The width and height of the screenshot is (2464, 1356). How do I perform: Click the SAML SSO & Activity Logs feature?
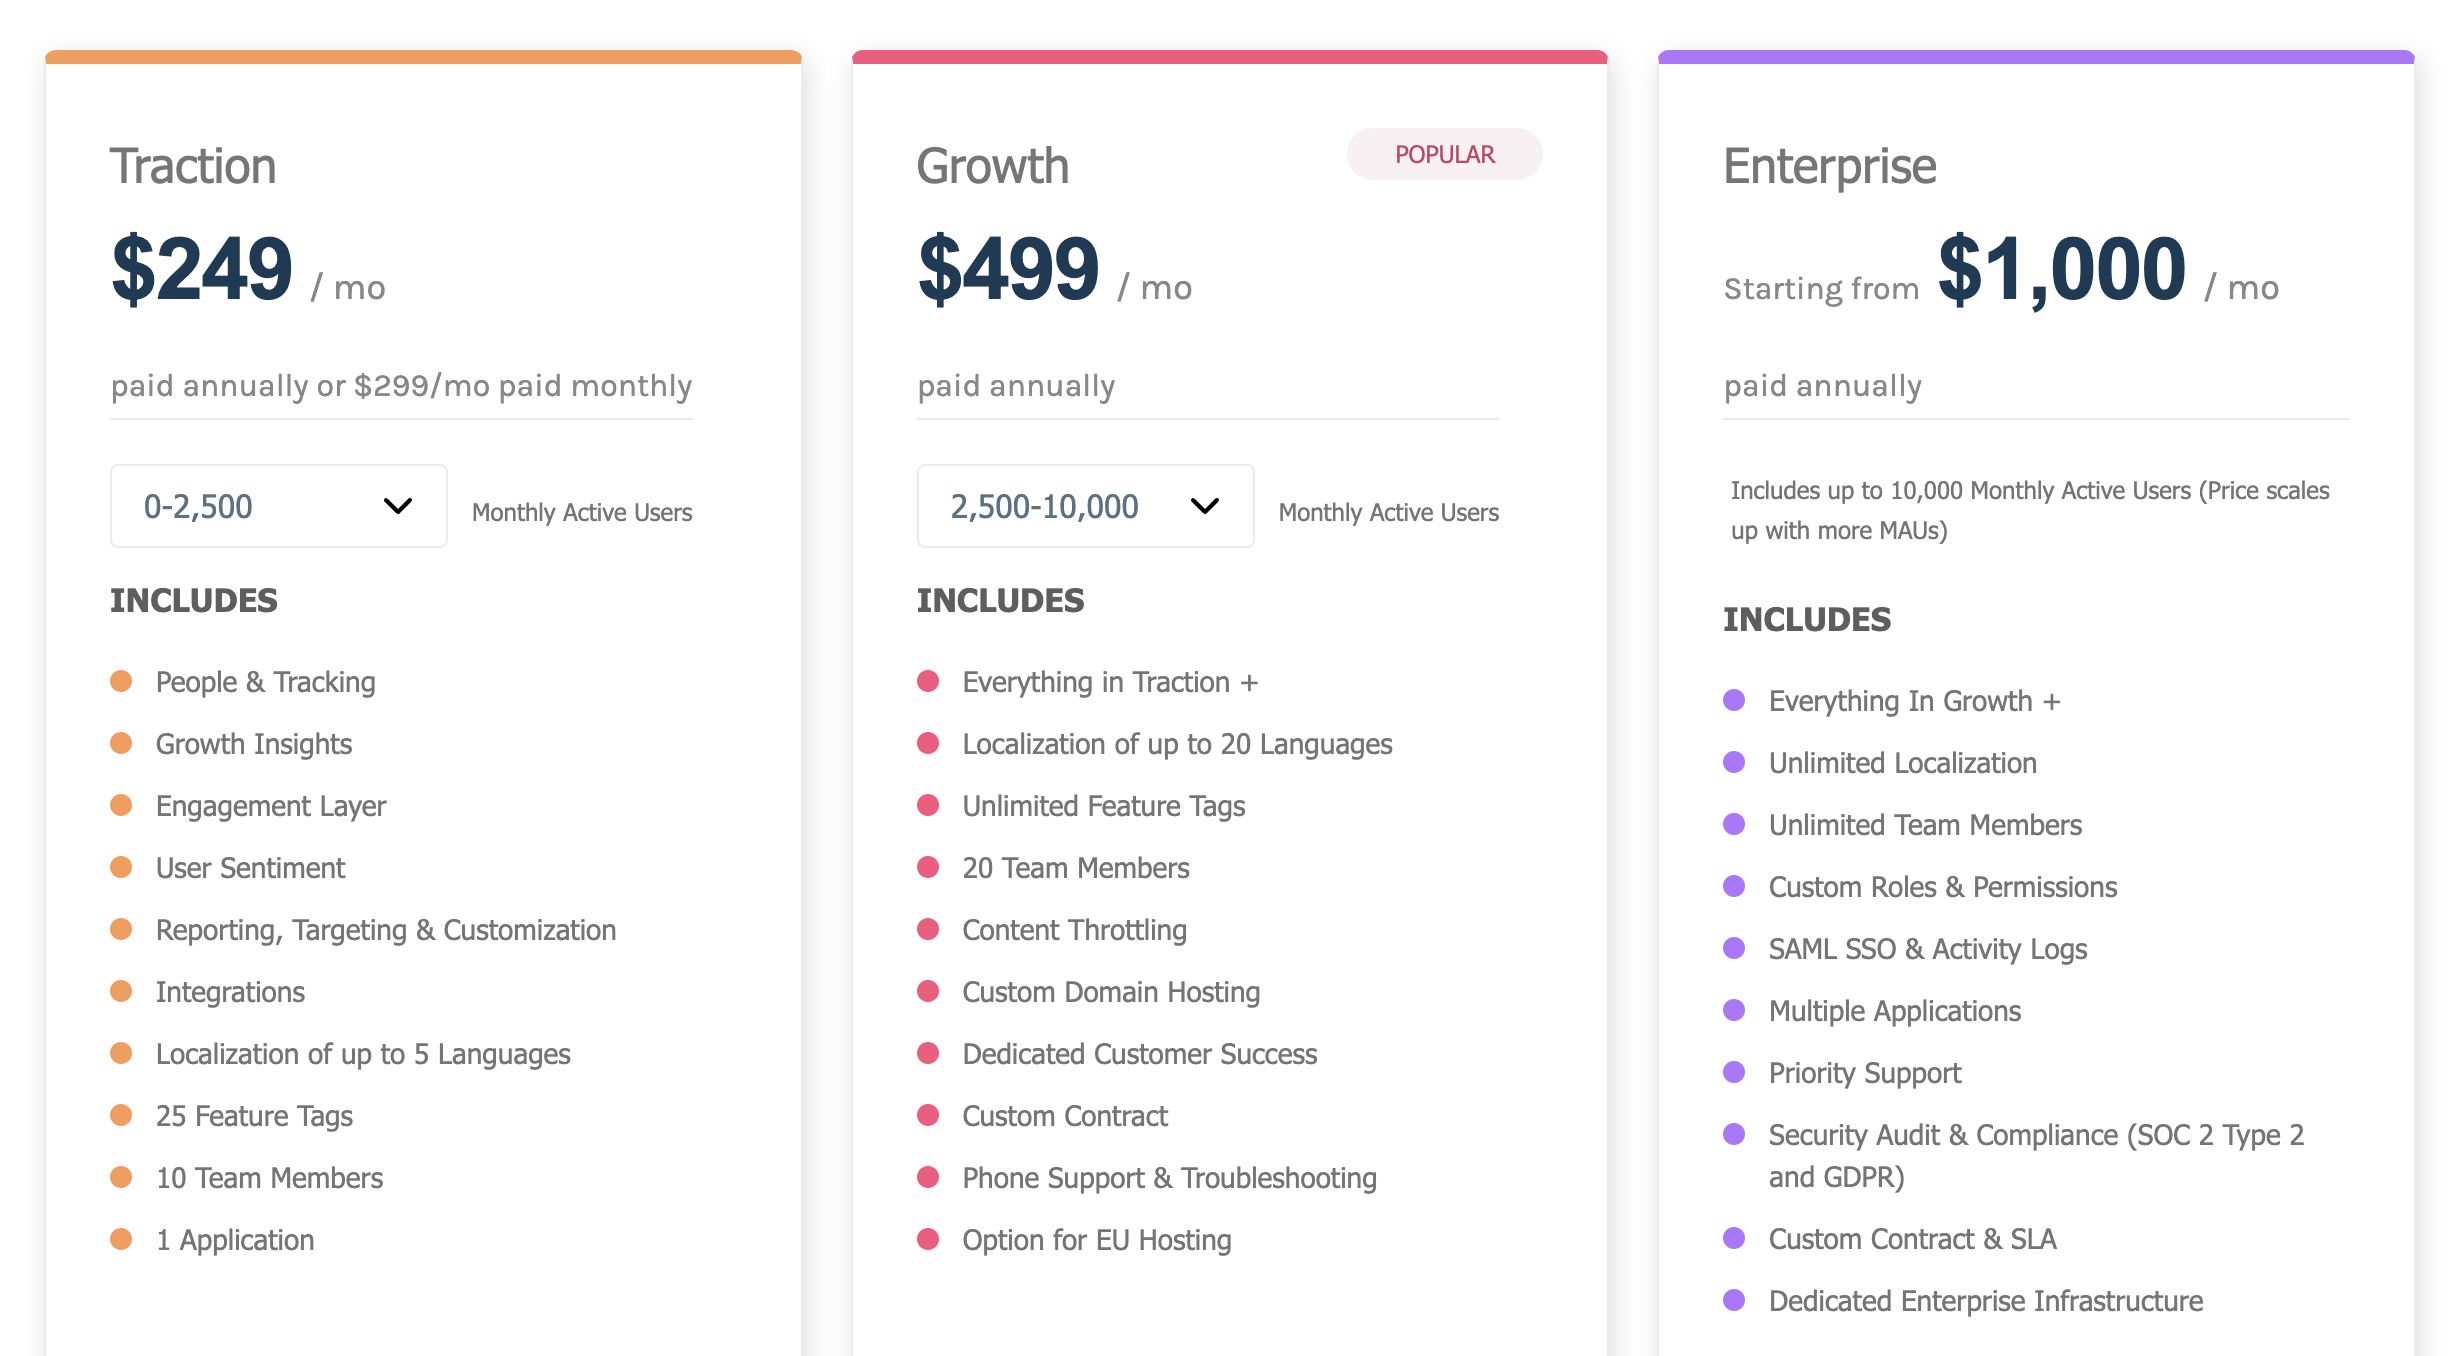pyautogui.click(x=1928, y=948)
